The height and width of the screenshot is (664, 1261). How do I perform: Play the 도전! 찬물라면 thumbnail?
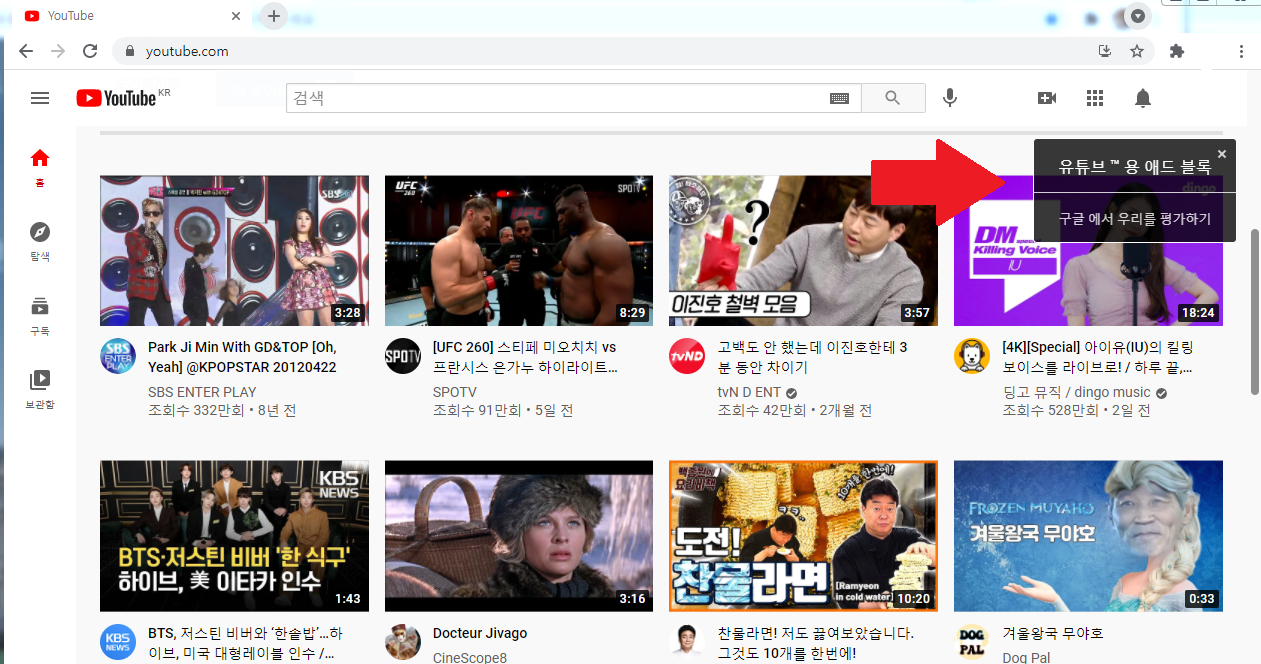[x=803, y=536]
